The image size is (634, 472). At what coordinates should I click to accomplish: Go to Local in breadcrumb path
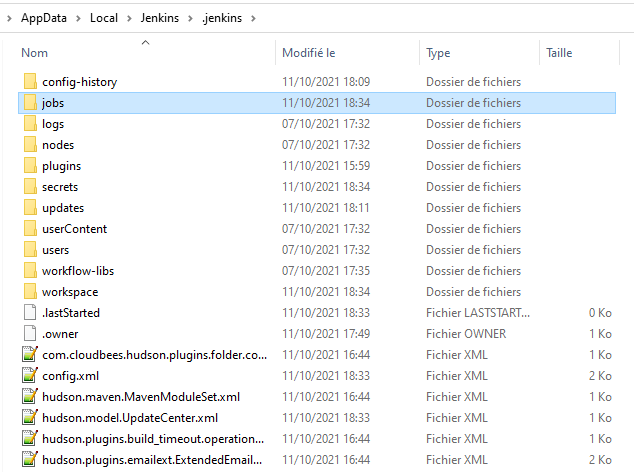103,18
